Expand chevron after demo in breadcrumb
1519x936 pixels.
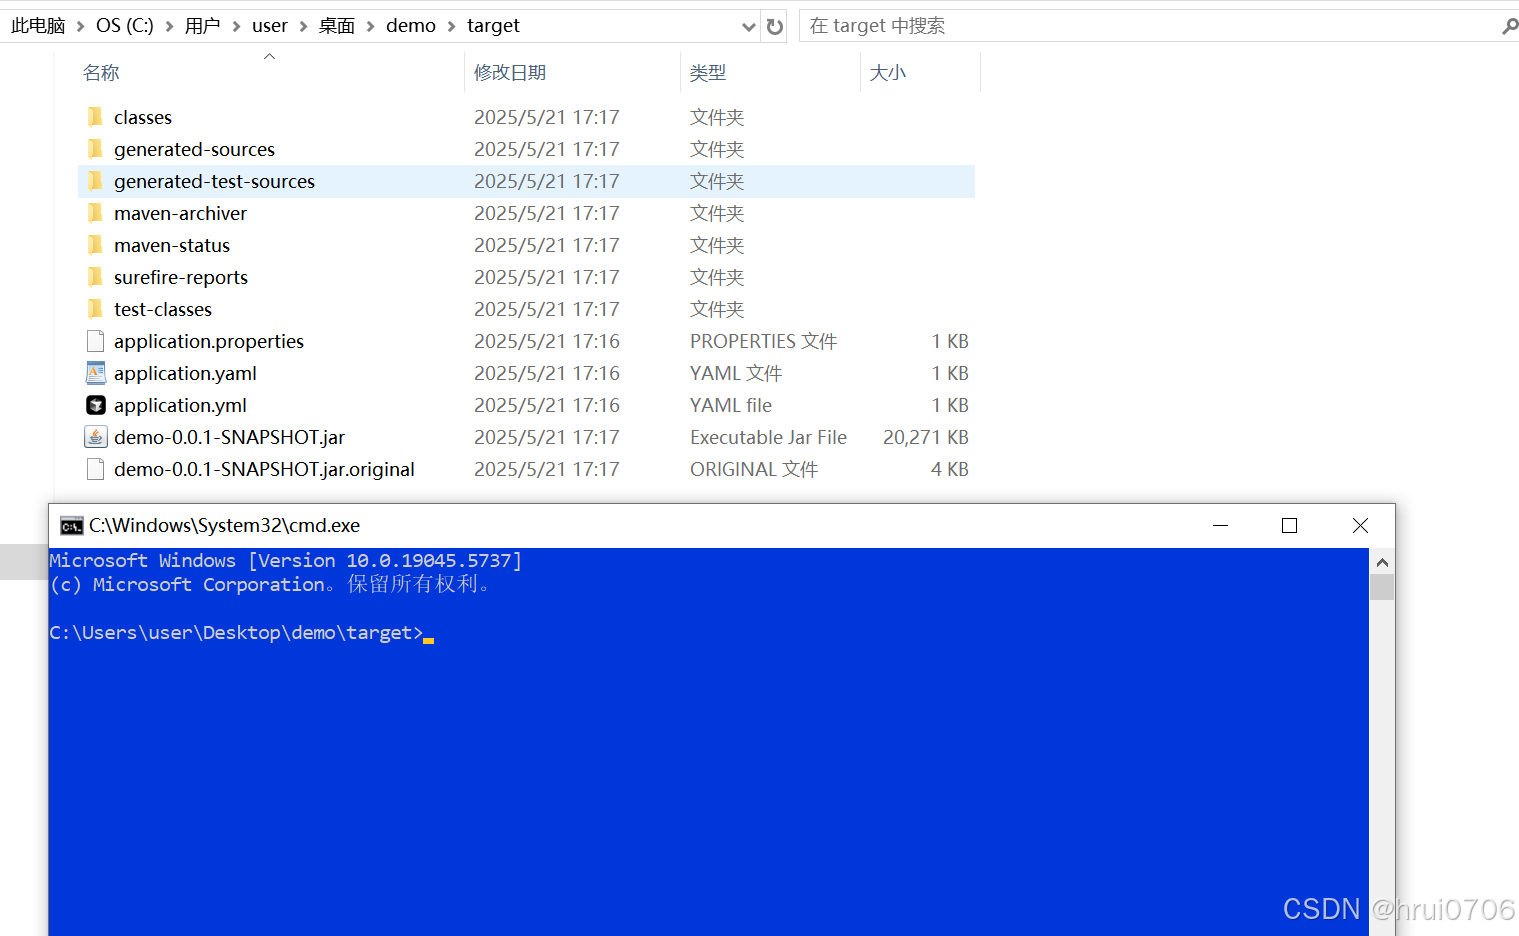[451, 26]
